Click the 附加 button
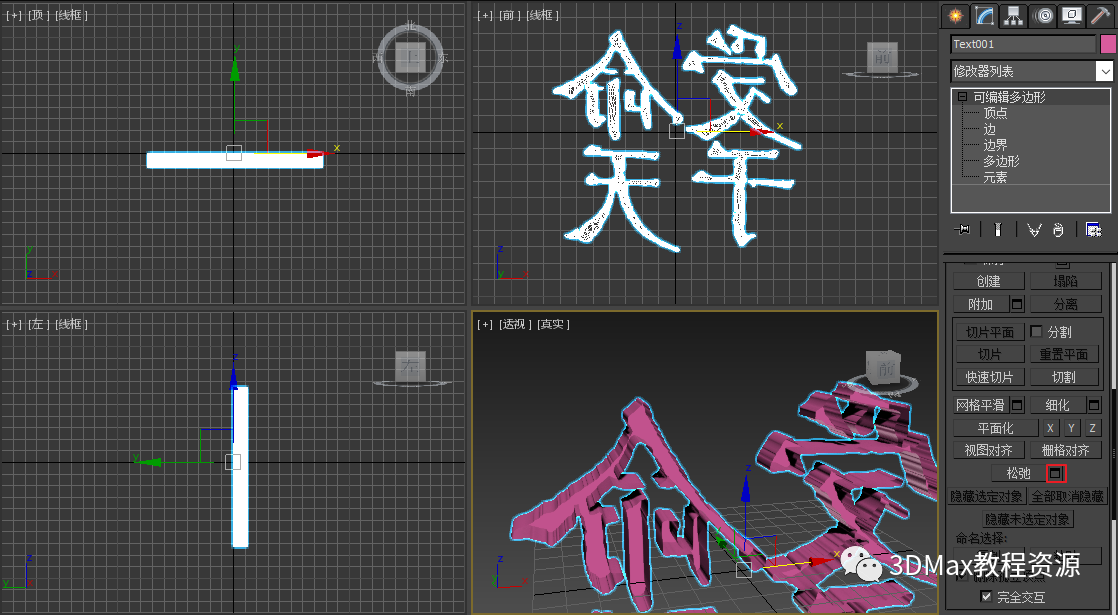This screenshot has width=1118, height=615. (x=981, y=304)
